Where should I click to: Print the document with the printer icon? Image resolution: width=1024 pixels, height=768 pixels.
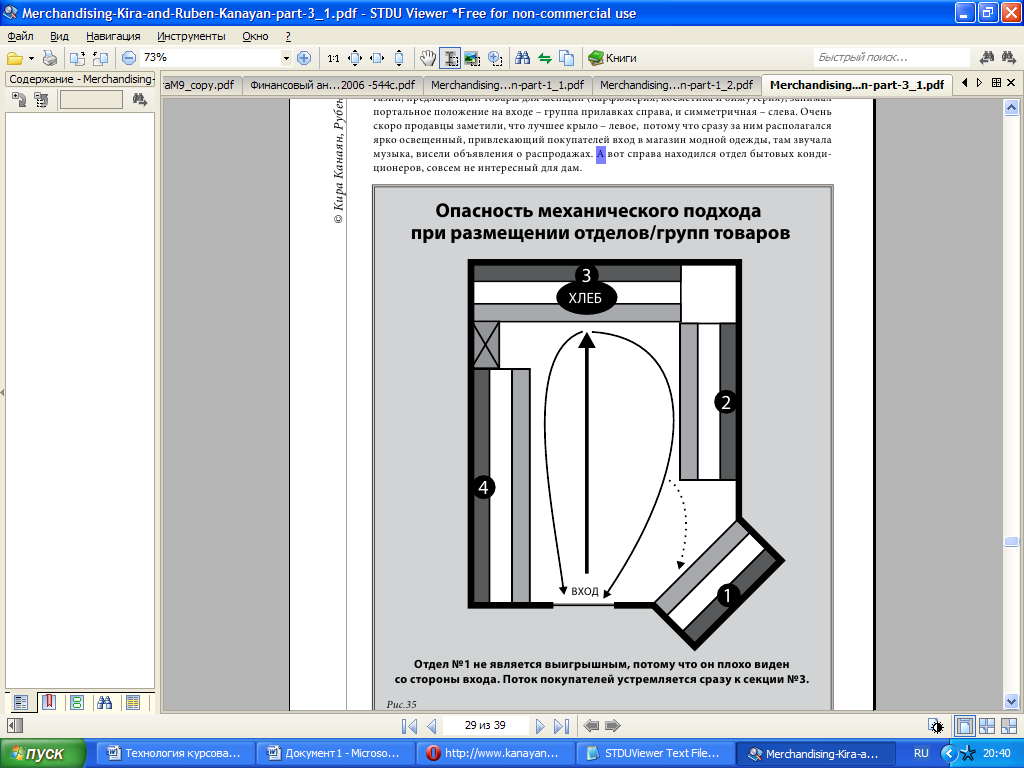click(x=50, y=58)
